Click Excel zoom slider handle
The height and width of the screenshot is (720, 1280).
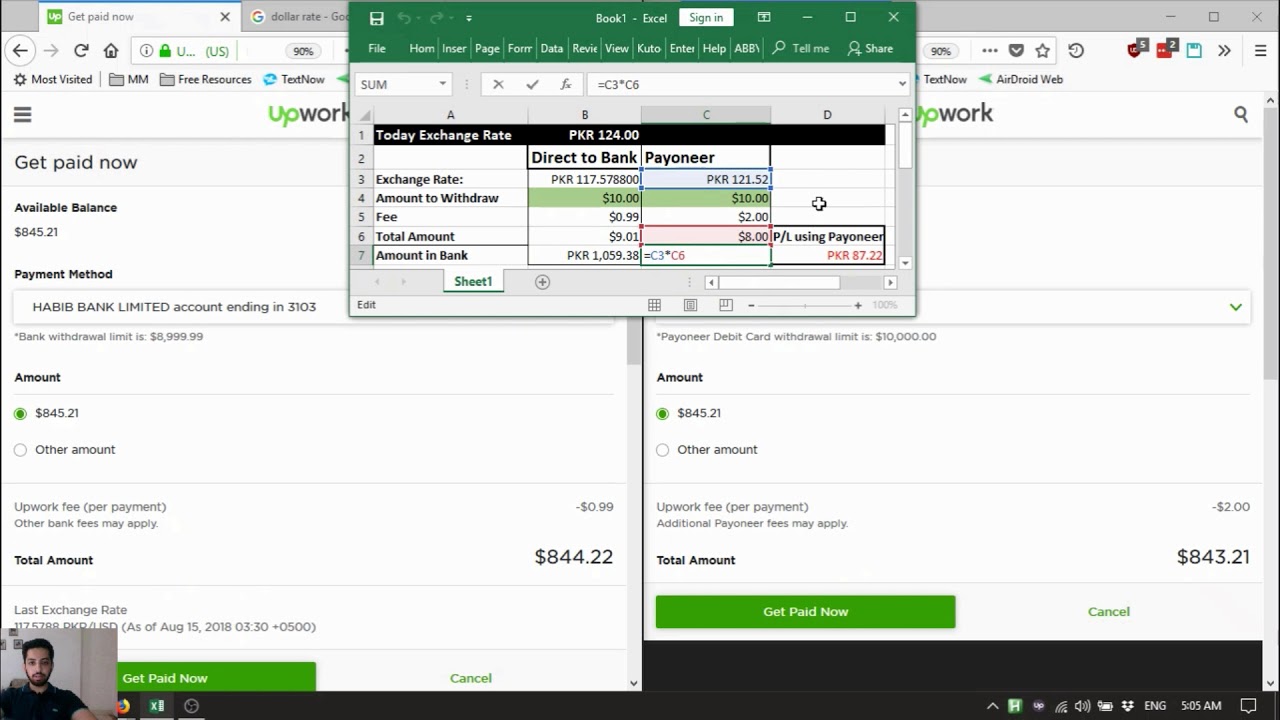pos(804,305)
